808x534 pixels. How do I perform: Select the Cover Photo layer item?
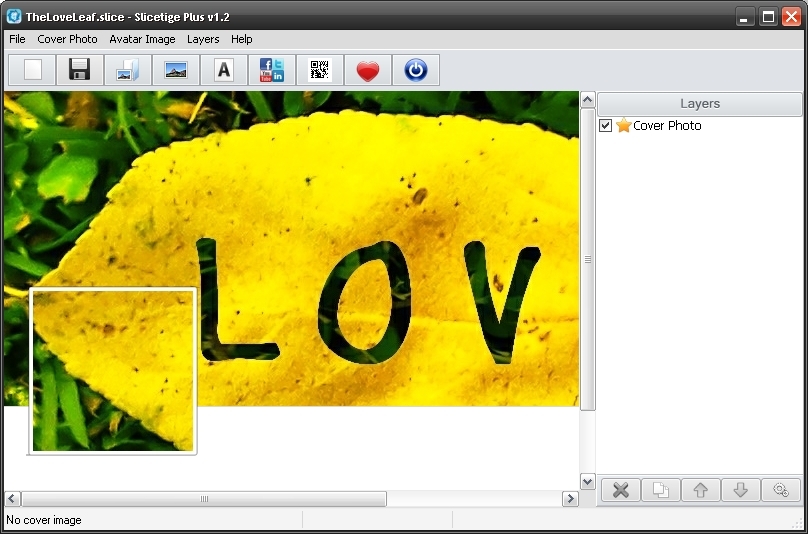click(x=666, y=126)
